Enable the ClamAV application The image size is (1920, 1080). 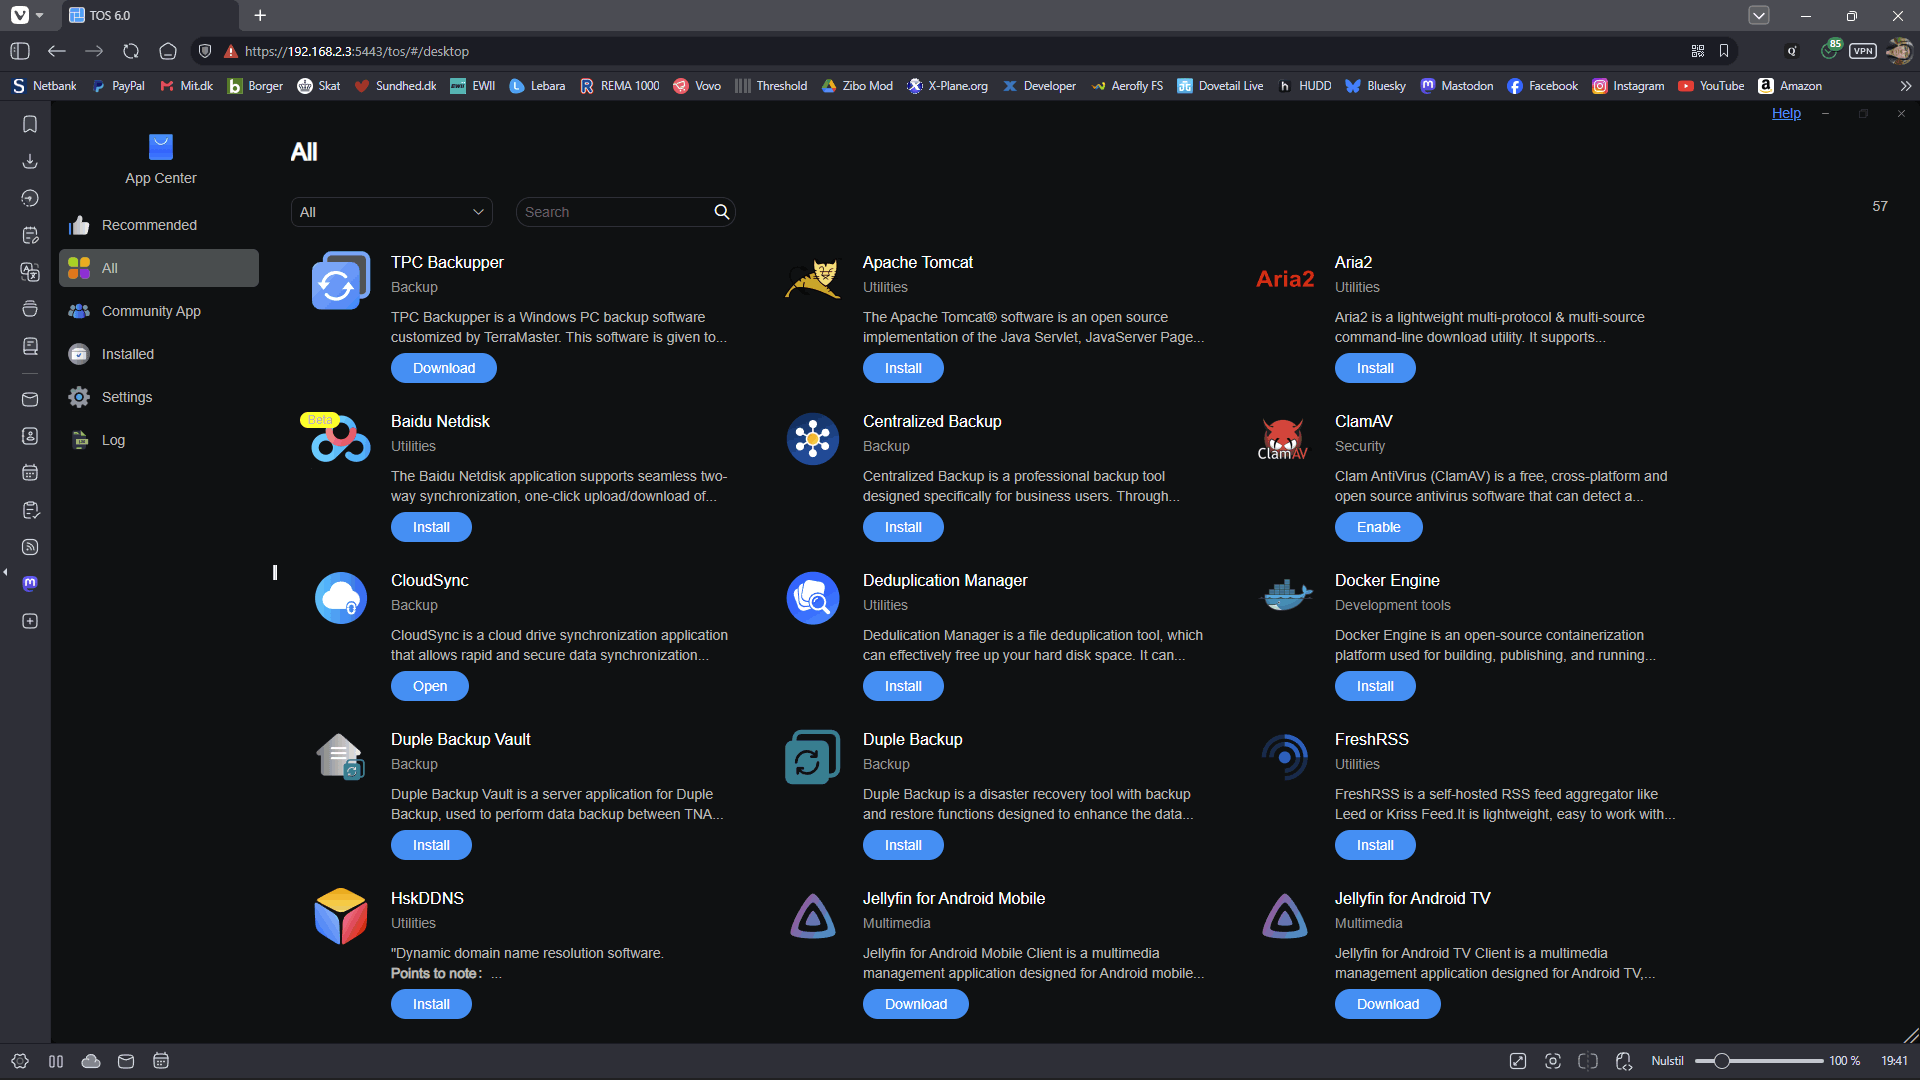coord(1377,527)
